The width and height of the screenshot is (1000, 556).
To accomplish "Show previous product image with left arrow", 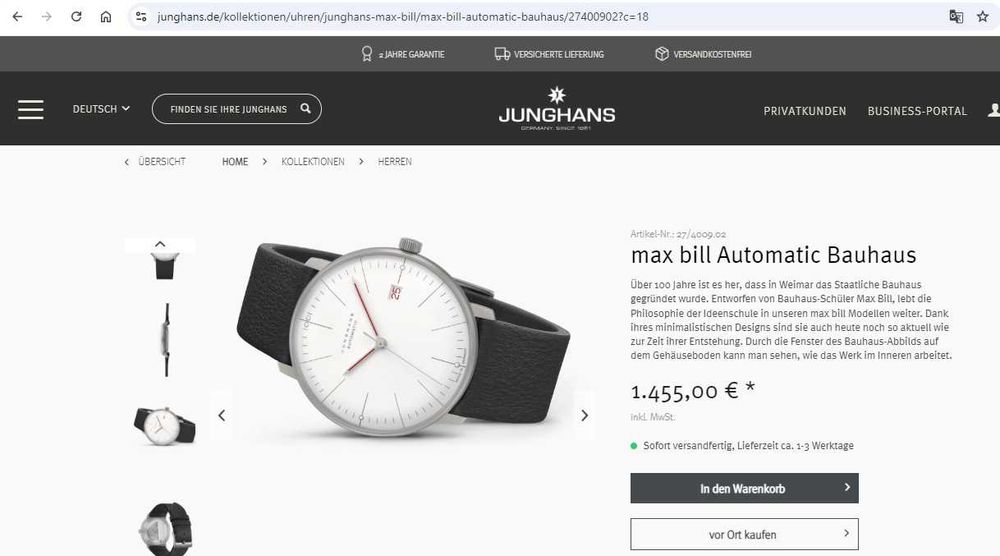I will (x=221, y=416).
